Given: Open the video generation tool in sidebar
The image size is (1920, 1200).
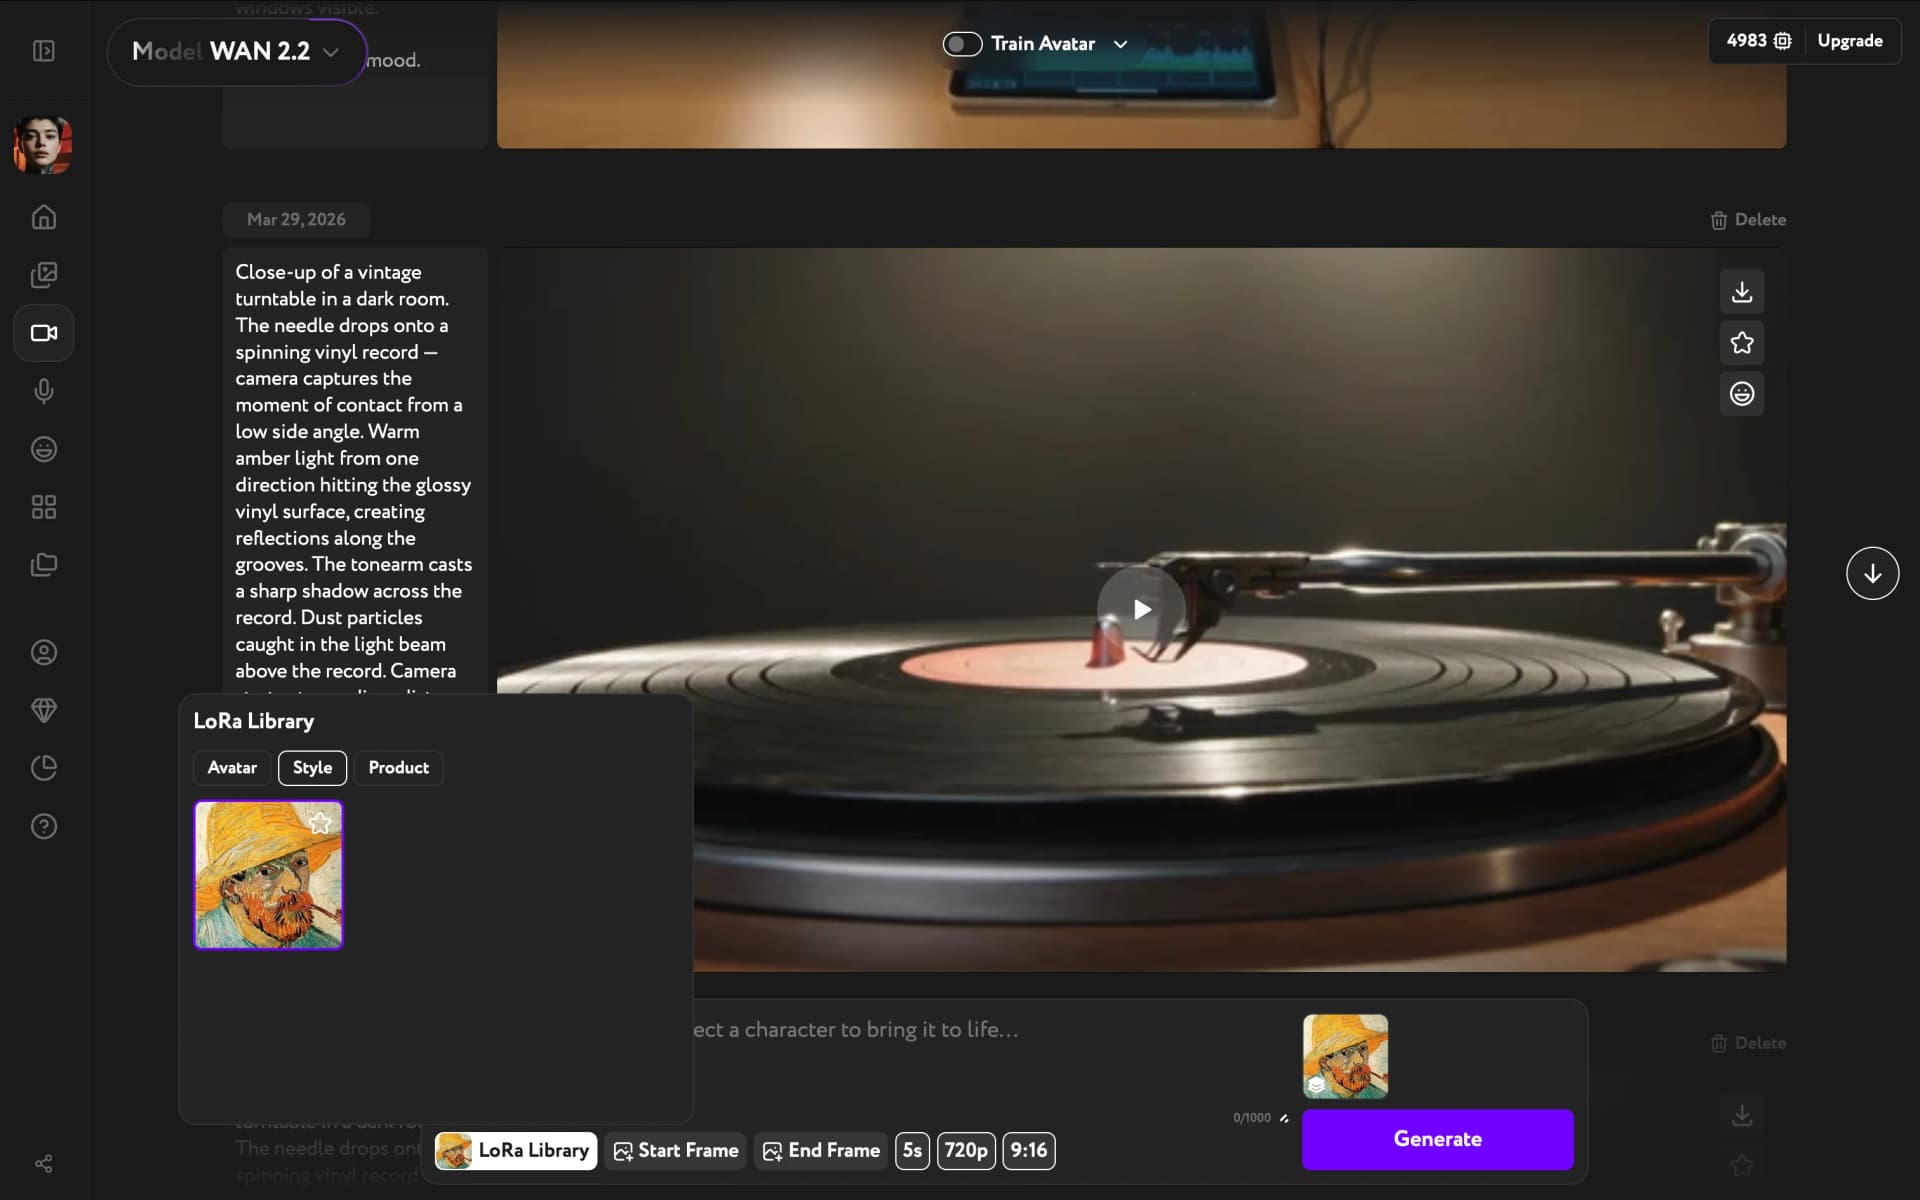Looking at the screenshot, I should 43,333.
